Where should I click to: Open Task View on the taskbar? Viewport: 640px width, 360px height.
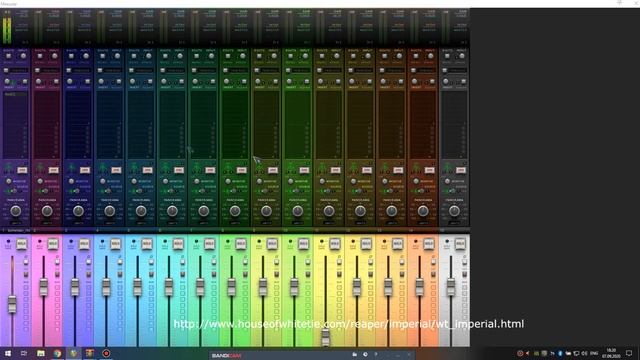coord(24,353)
